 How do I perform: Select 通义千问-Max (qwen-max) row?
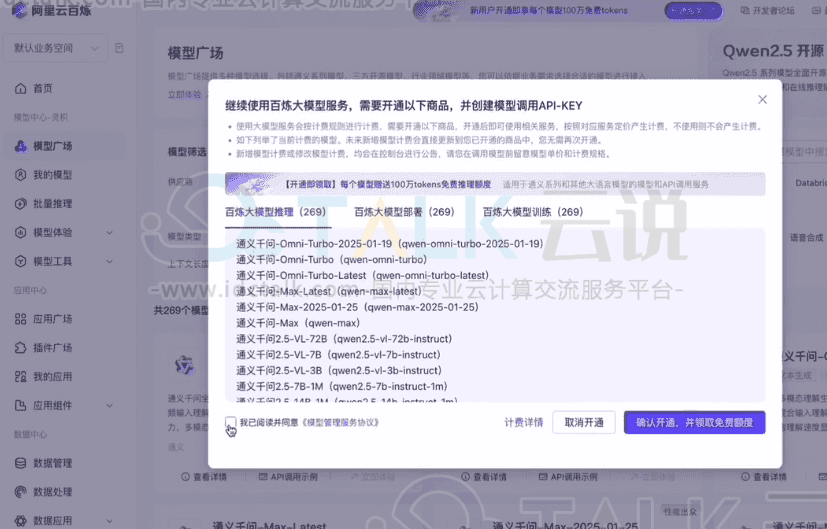(x=298, y=323)
